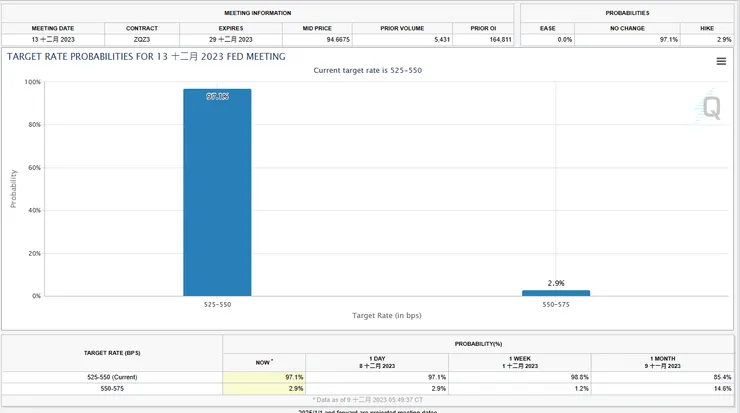Click the 20% y-axis tick label
This screenshot has width=740, height=413.
click(34, 253)
